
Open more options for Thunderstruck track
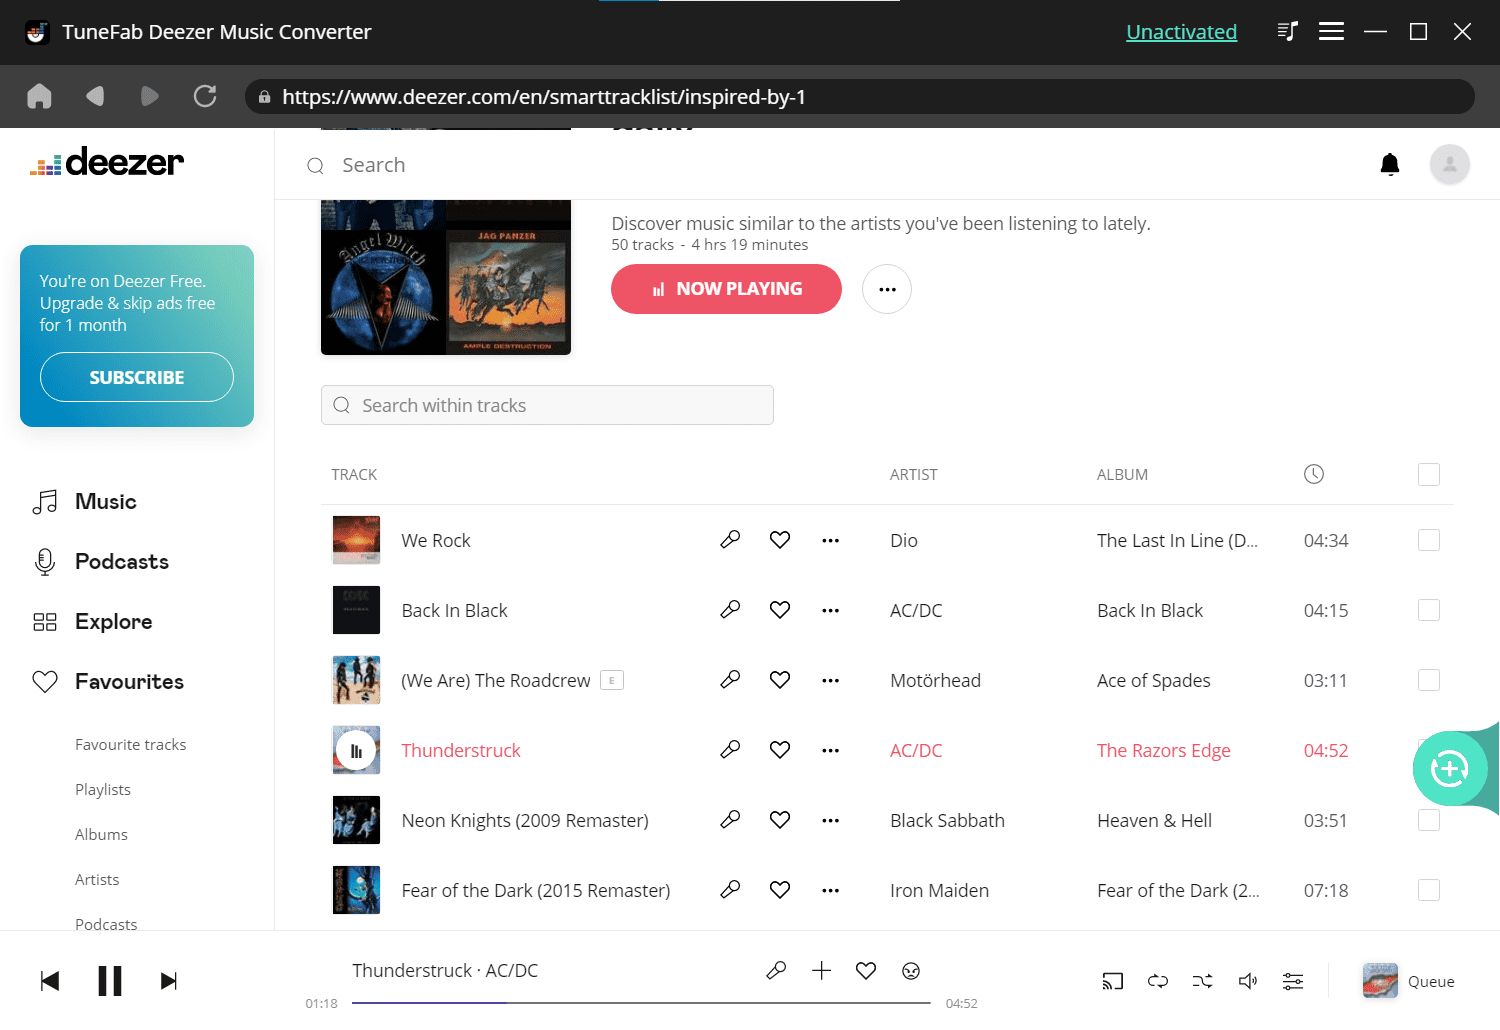pyautogui.click(x=830, y=750)
